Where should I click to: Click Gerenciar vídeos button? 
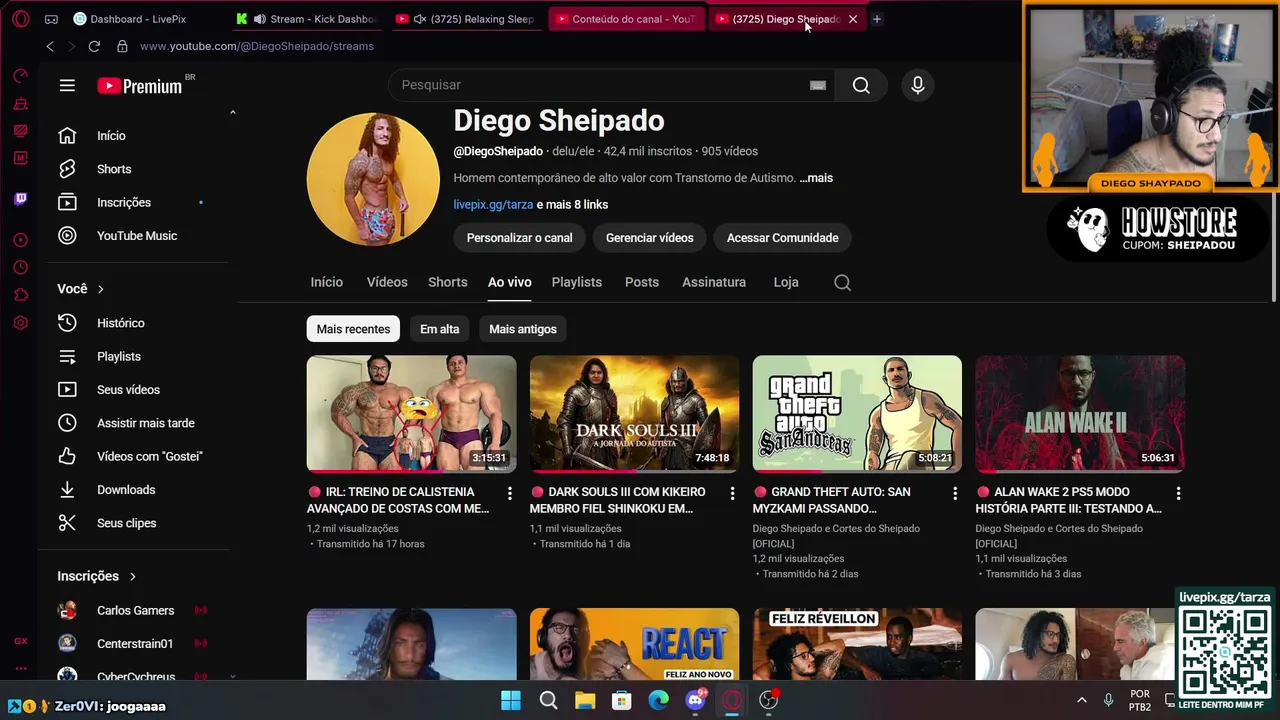point(650,238)
